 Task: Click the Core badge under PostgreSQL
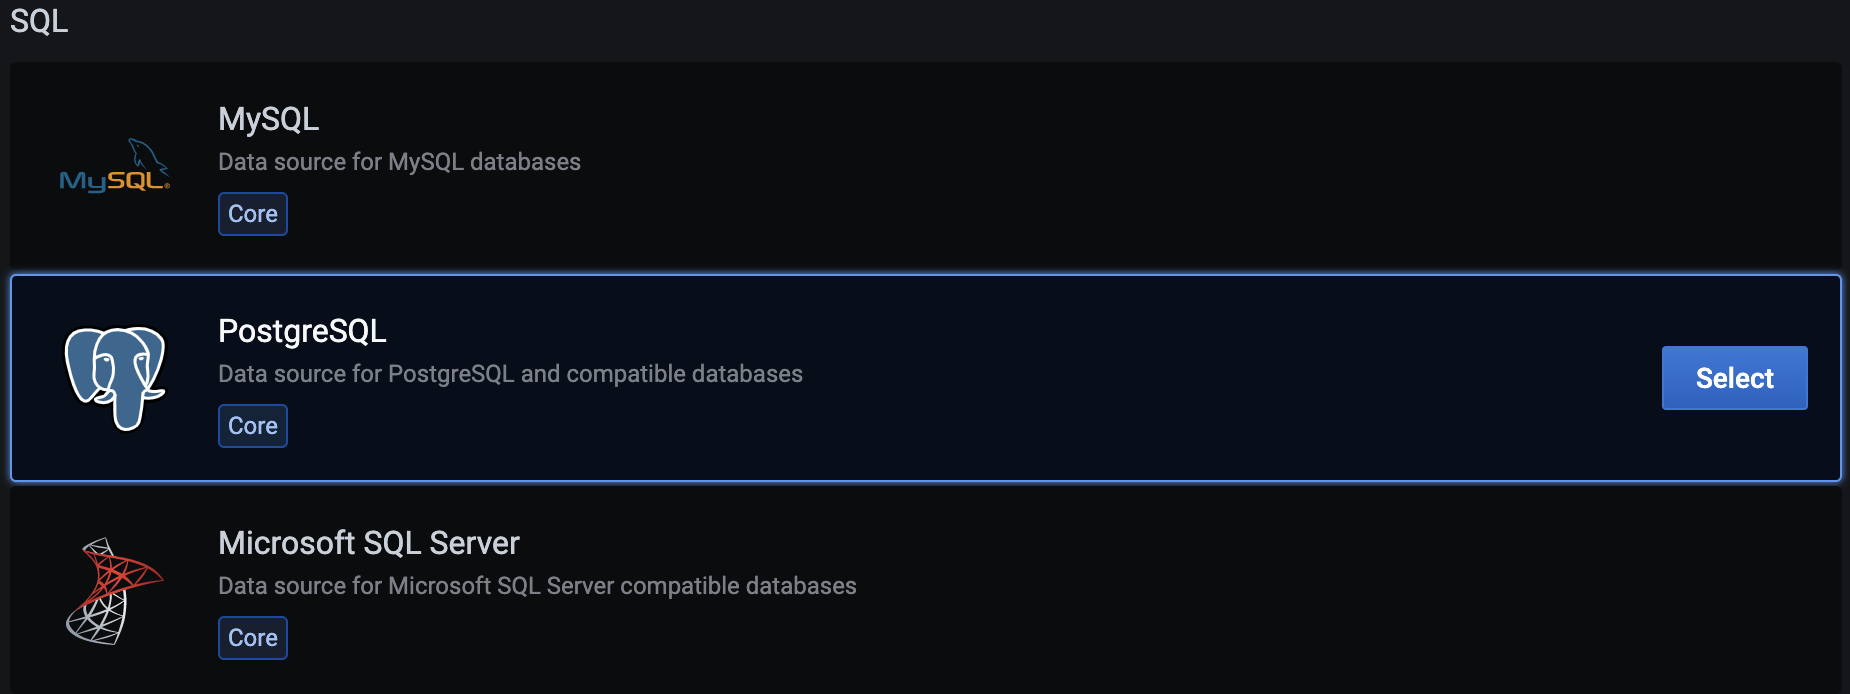click(253, 426)
